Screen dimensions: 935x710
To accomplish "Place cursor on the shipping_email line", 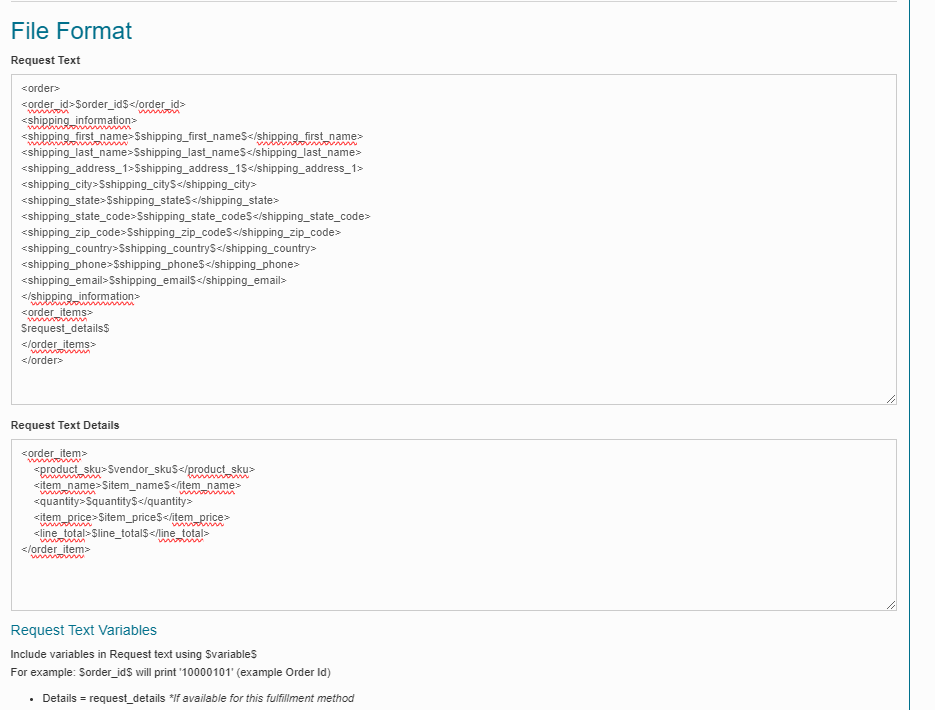I will pos(154,280).
